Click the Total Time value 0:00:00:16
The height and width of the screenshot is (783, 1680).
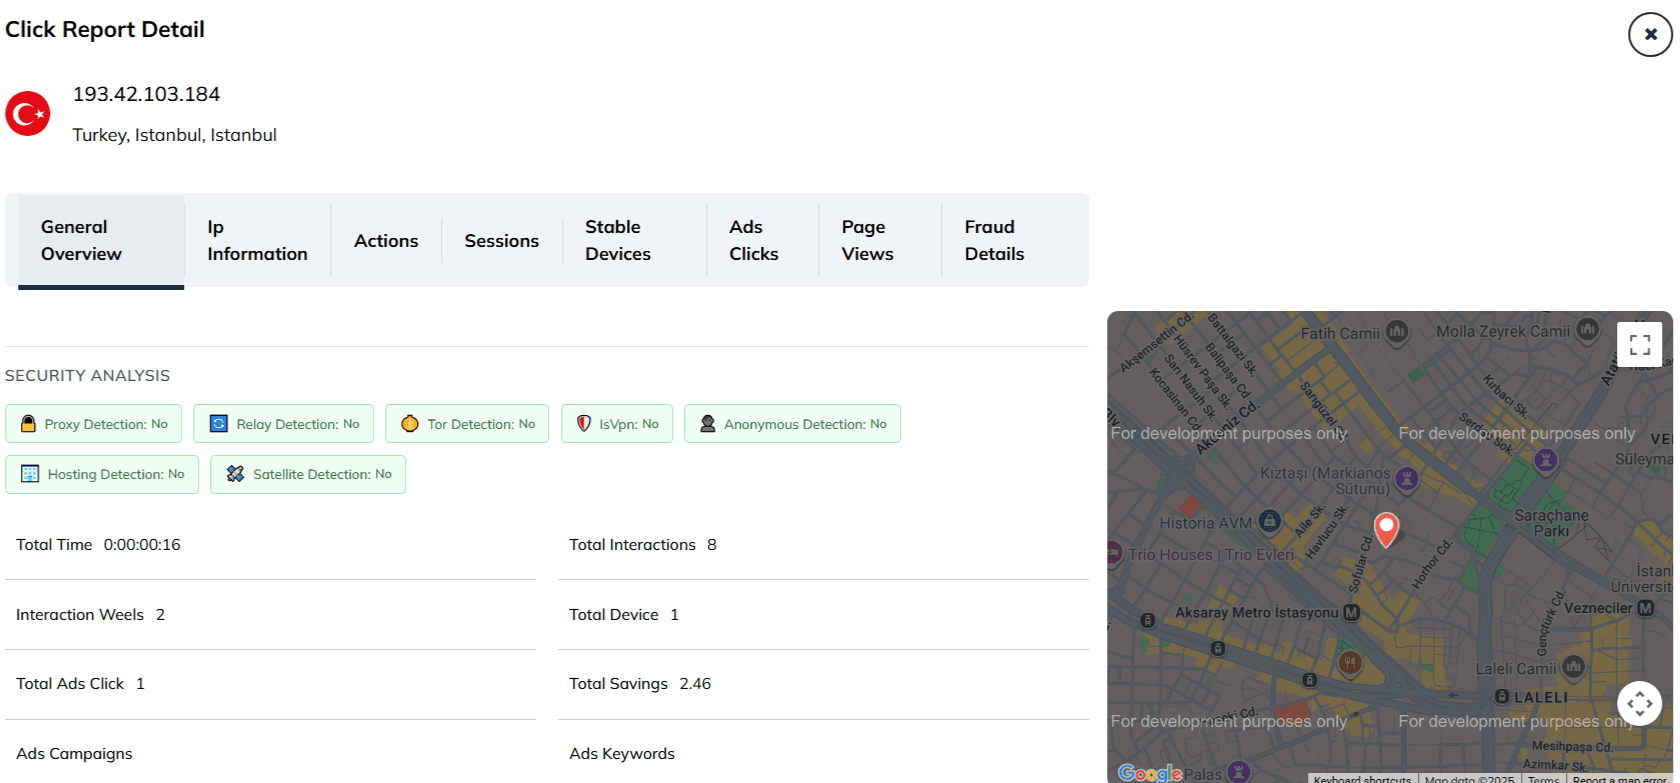point(142,545)
